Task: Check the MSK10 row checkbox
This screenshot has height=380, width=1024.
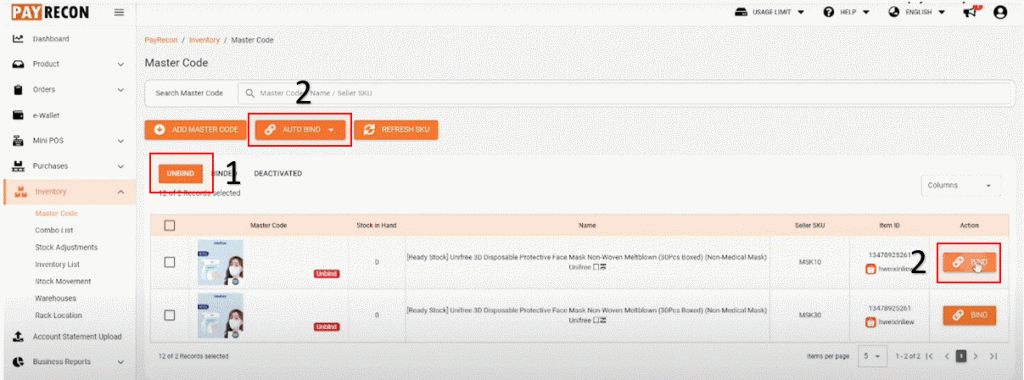Action: tap(170, 262)
